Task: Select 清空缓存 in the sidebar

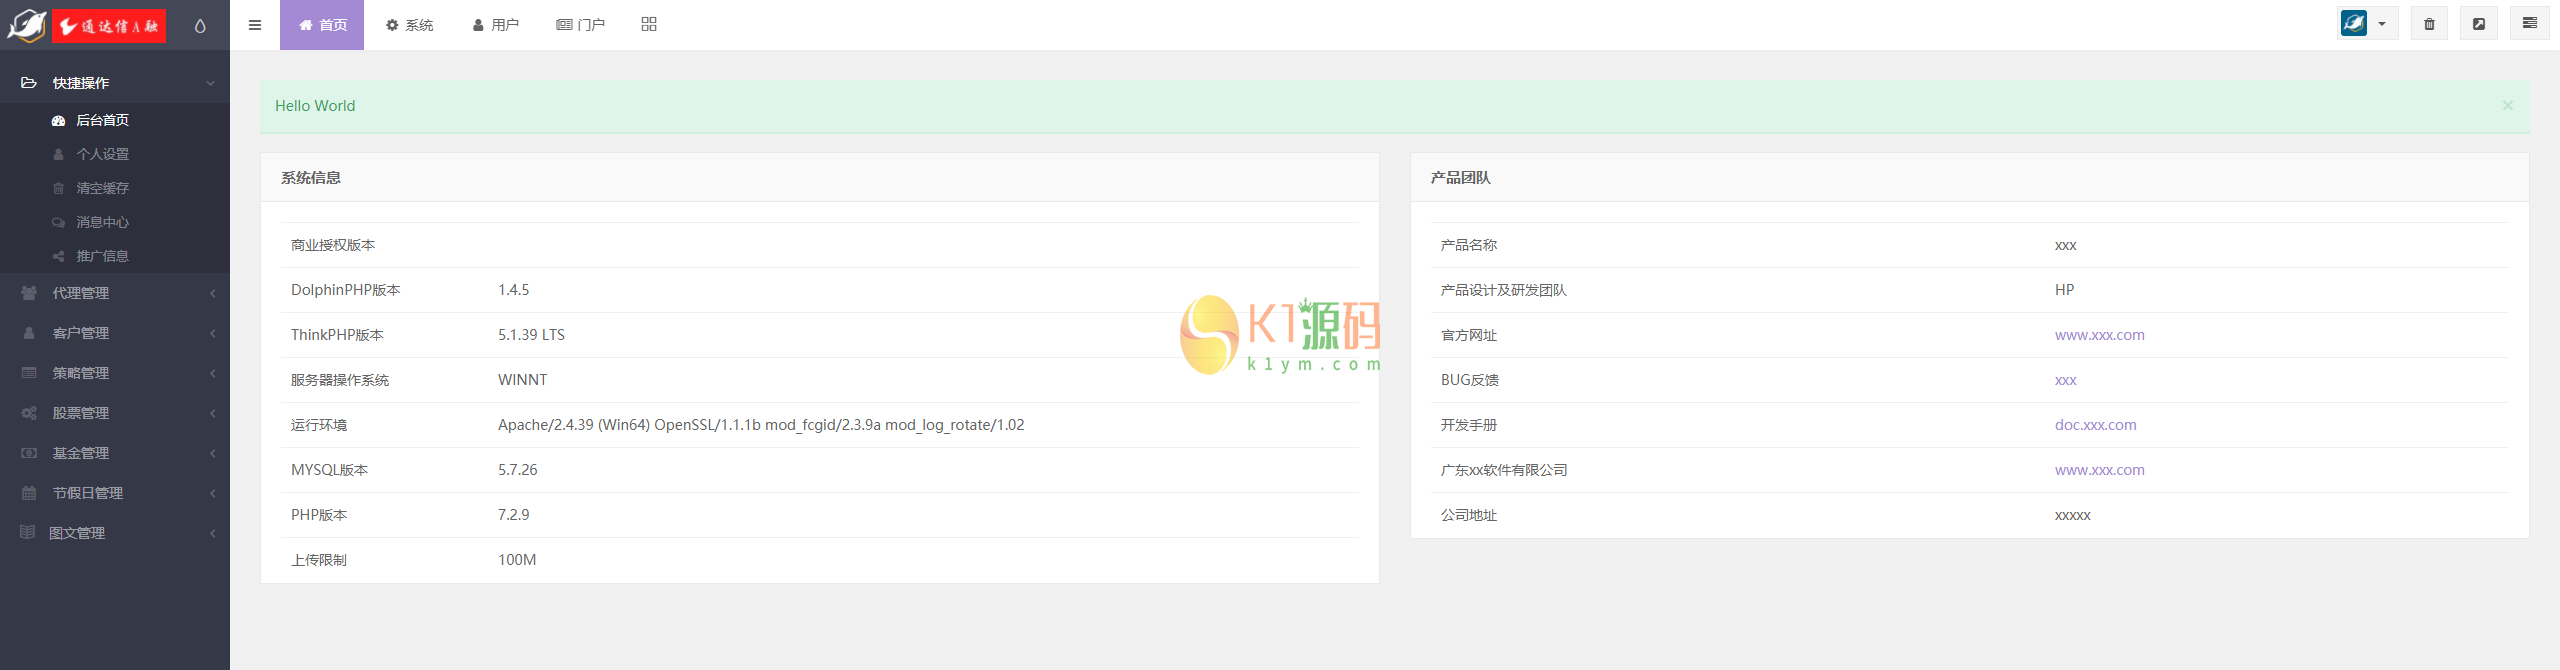Action: point(103,188)
